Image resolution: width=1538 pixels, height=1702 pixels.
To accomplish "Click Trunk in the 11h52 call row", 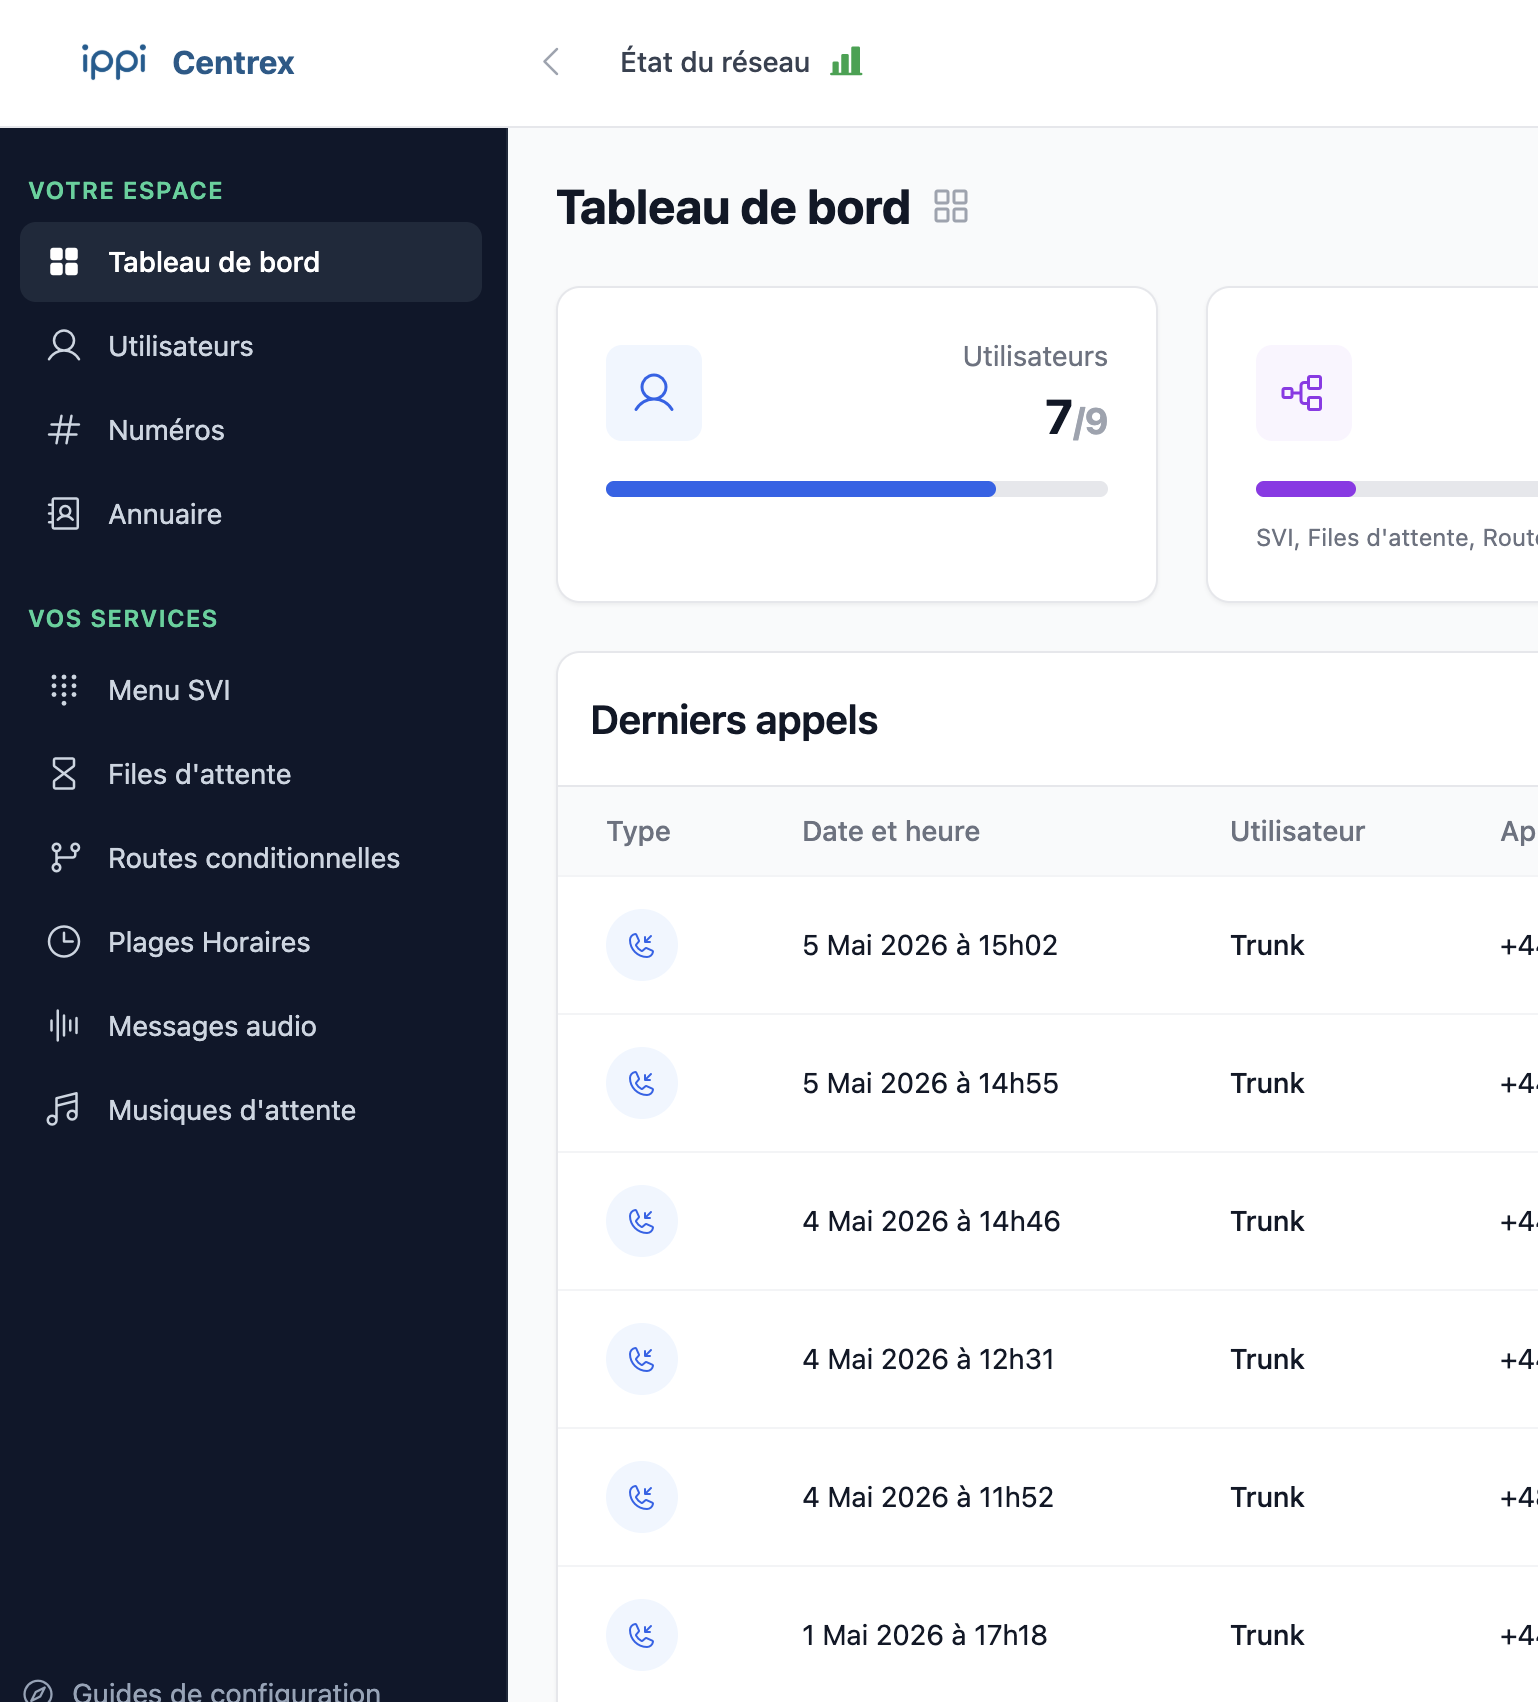I will (1267, 1497).
